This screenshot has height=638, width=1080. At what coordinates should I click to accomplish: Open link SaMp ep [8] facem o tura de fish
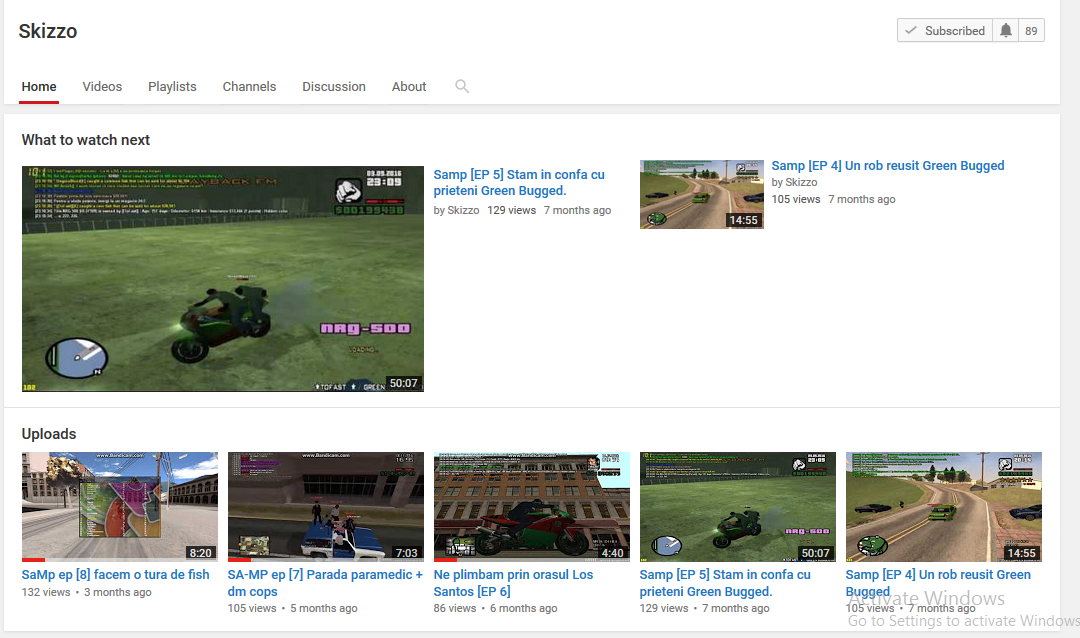[x=116, y=575]
